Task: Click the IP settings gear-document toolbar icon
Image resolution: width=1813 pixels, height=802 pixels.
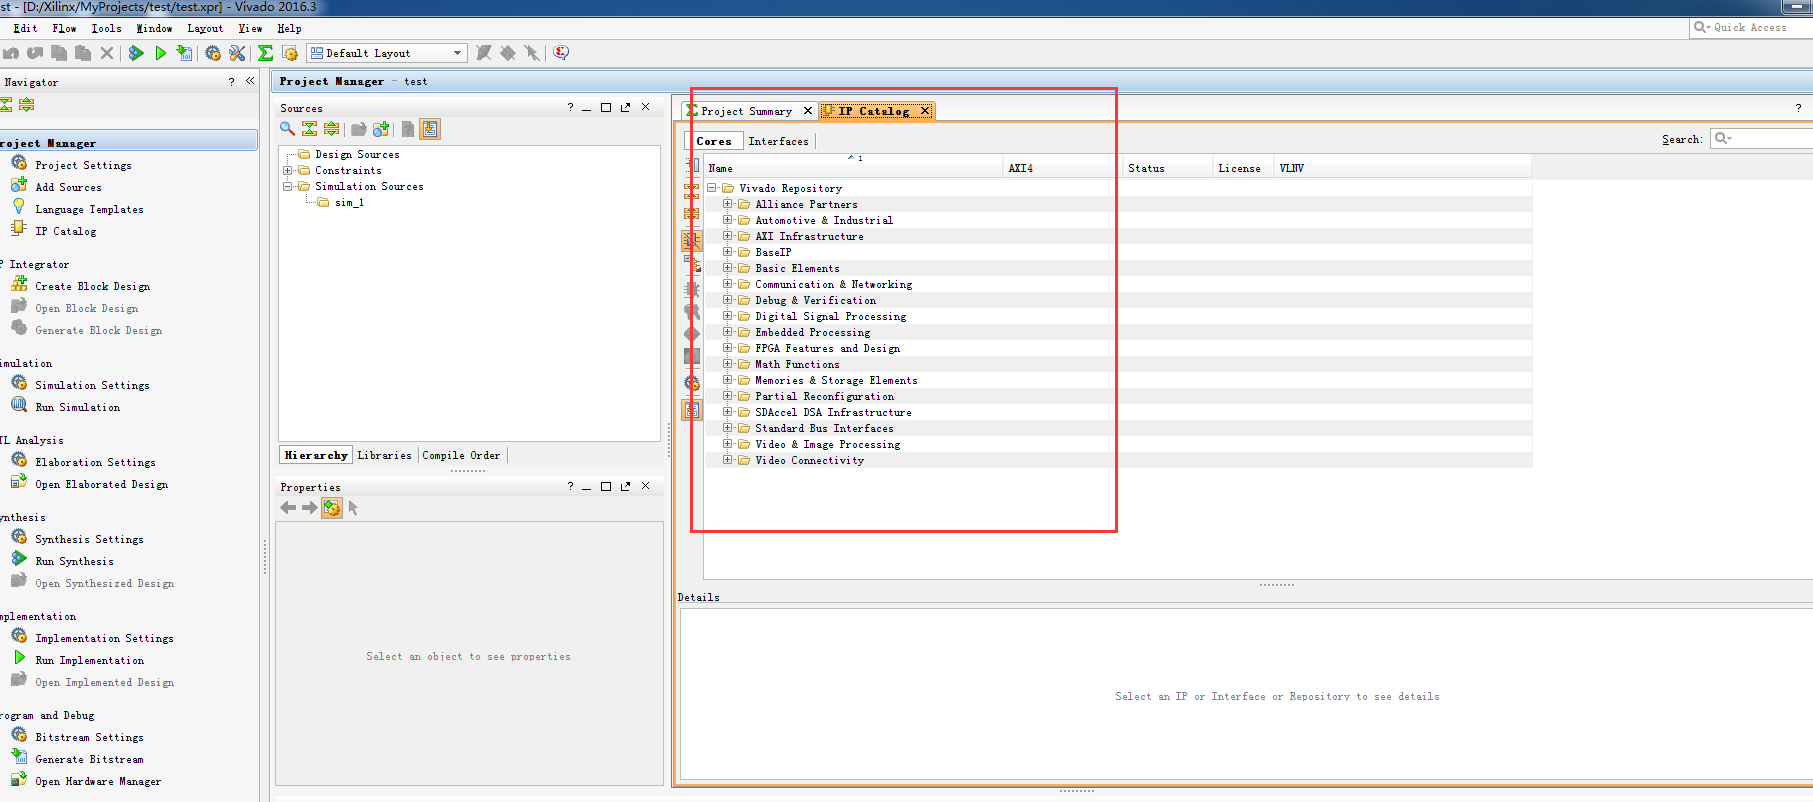Action: click(290, 53)
